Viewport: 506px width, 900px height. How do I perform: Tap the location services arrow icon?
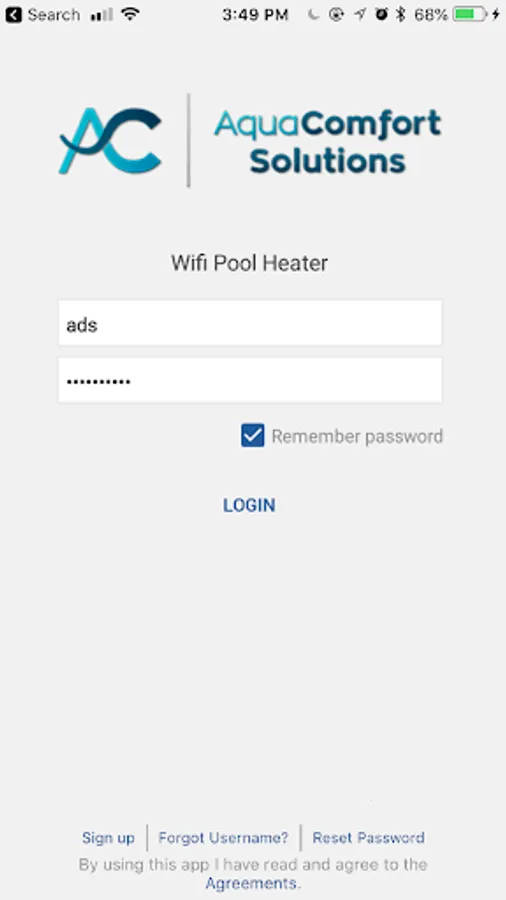pos(359,14)
